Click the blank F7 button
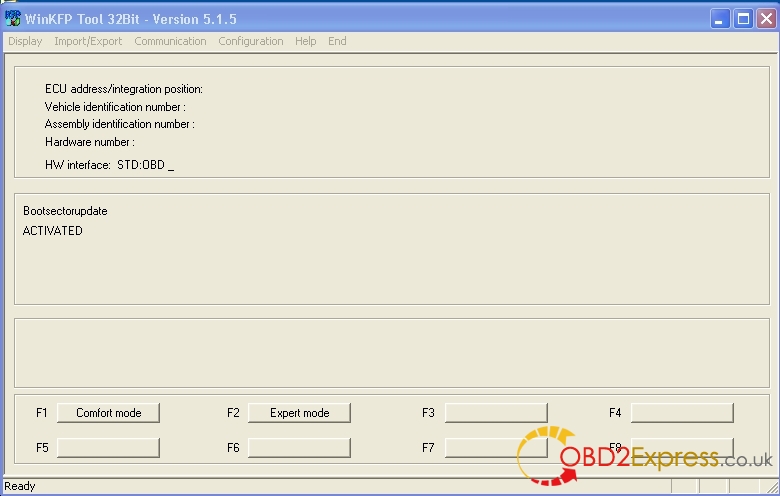Viewport: 780px width, 496px height. [496, 447]
